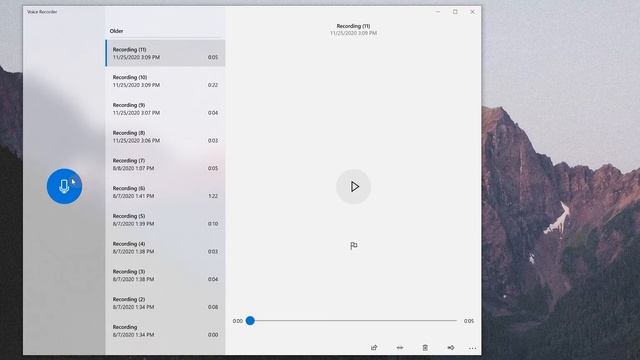Click the 0:05 end time label

coord(469,321)
